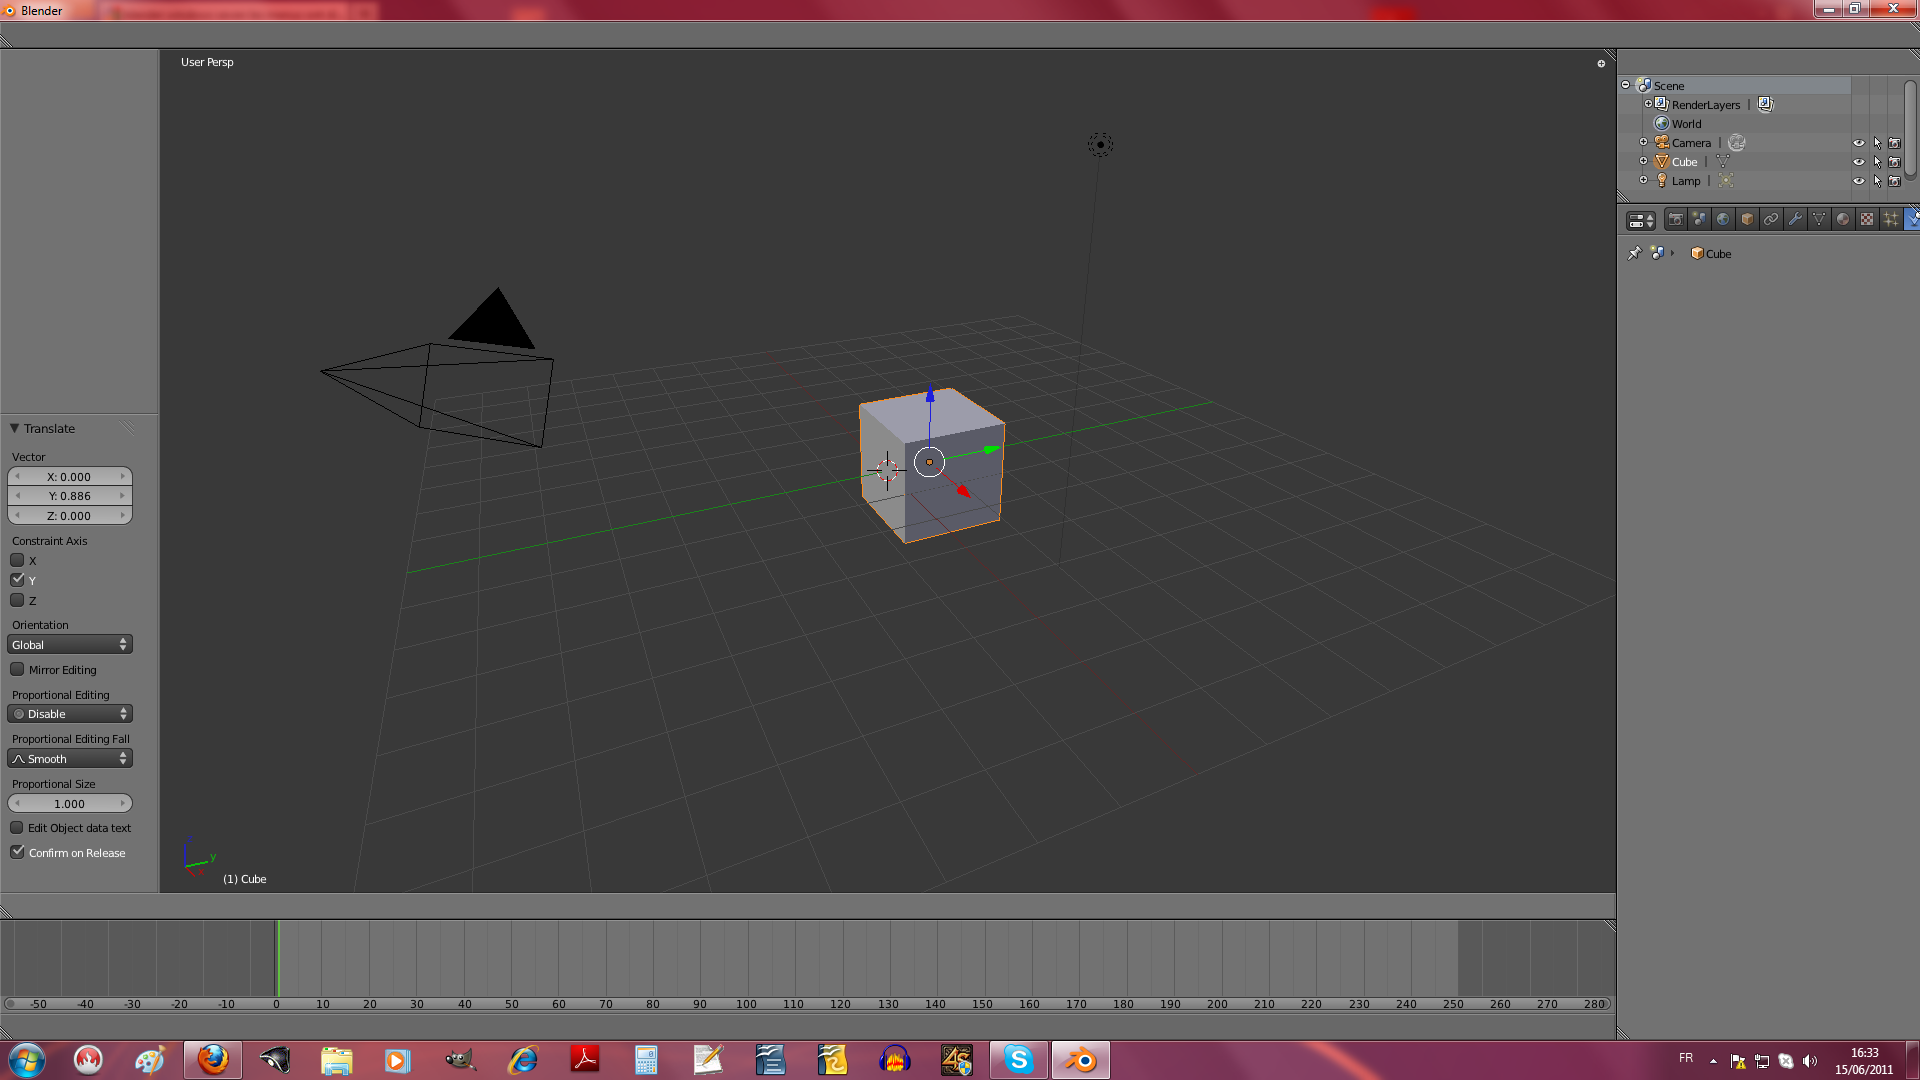The height and width of the screenshot is (1080, 1920).
Task: Open the Material properties tab
Action: pyautogui.click(x=1842, y=220)
